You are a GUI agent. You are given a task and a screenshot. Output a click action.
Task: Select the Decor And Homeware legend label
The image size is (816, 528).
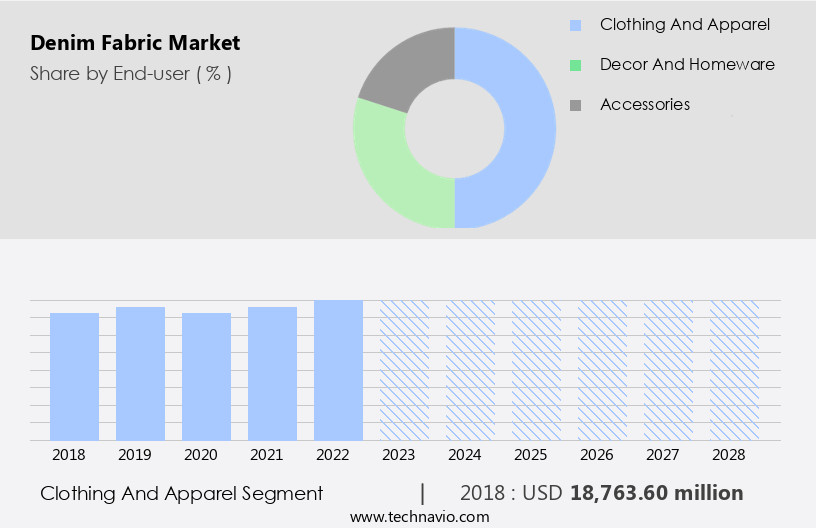pyautogui.click(x=686, y=64)
